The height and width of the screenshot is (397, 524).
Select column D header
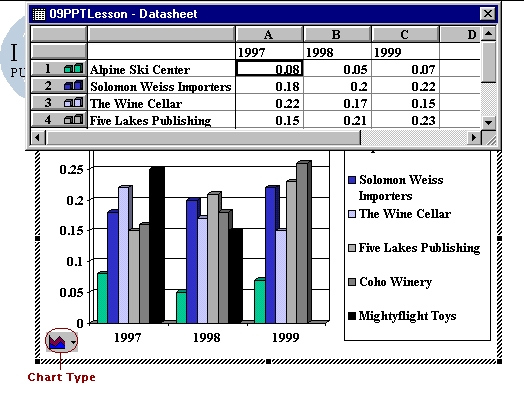(x=461, y=34)
